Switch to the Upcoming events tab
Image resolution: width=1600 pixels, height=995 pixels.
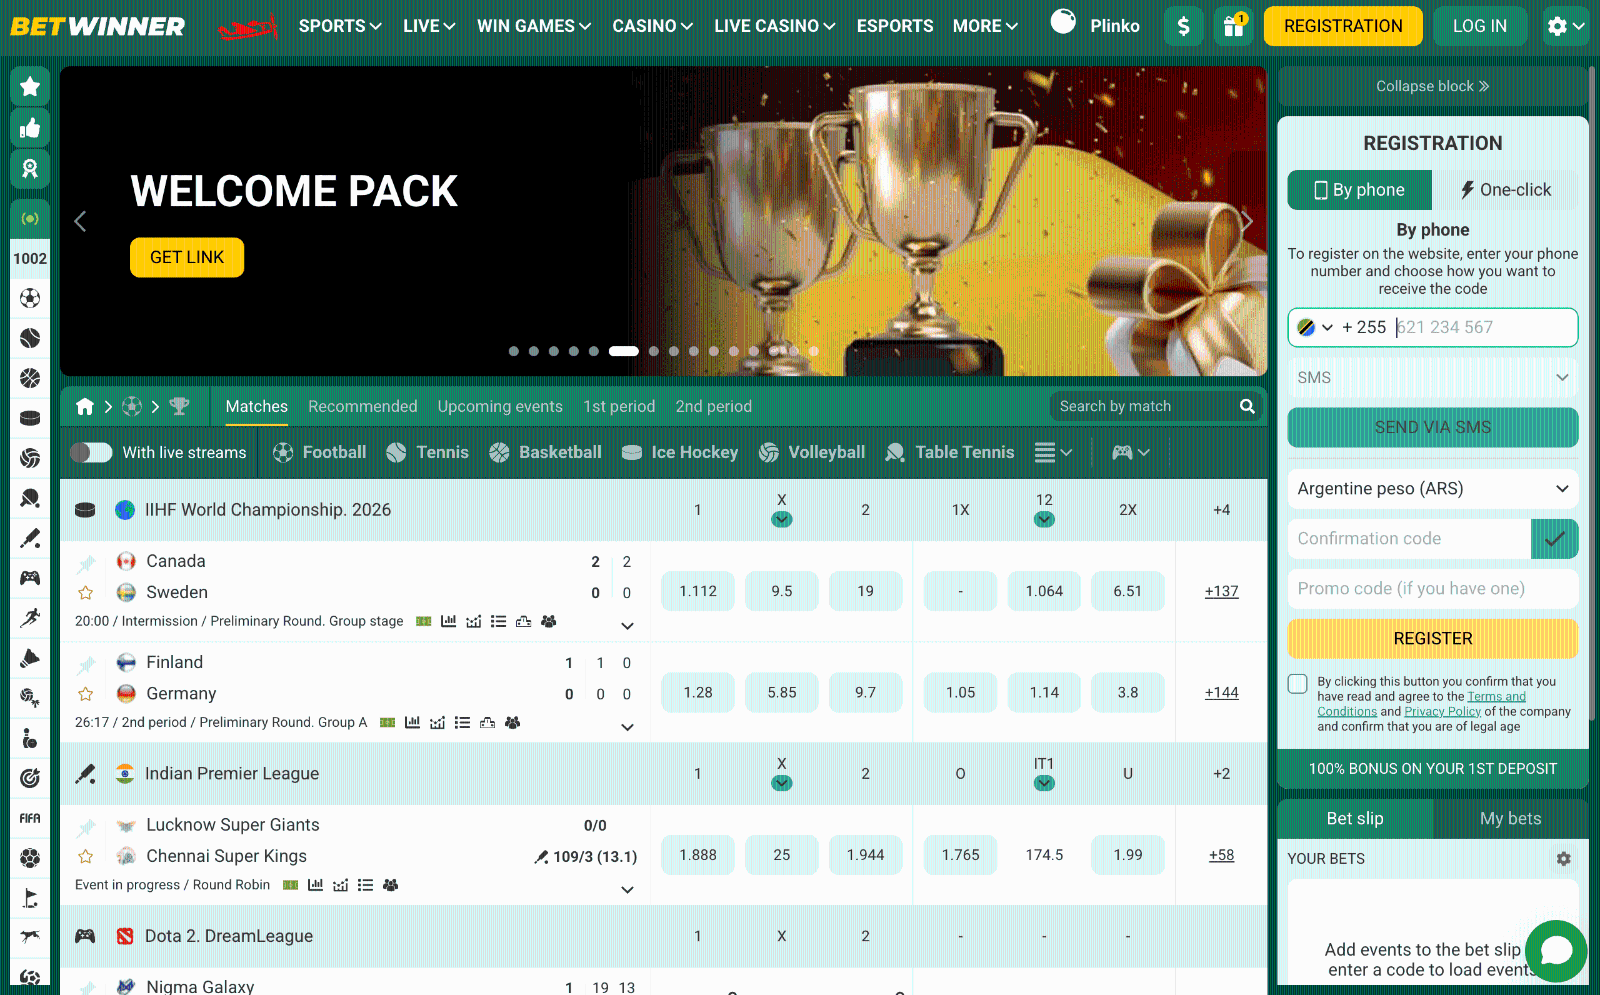point(500,406)
